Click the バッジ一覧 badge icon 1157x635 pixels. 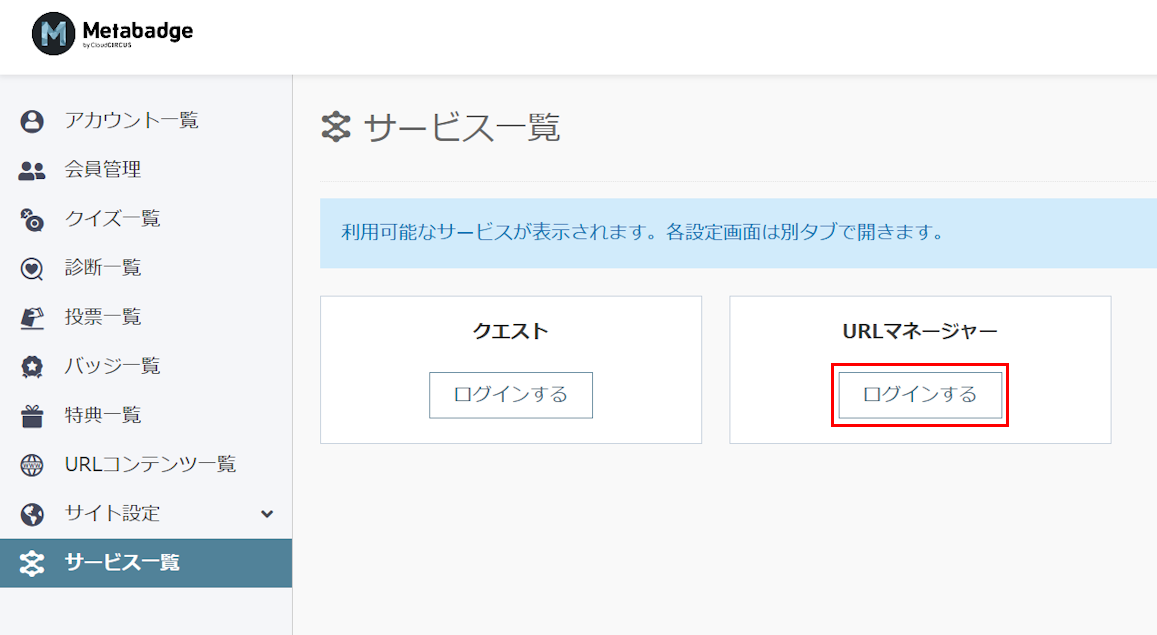[x=32, y=367]
